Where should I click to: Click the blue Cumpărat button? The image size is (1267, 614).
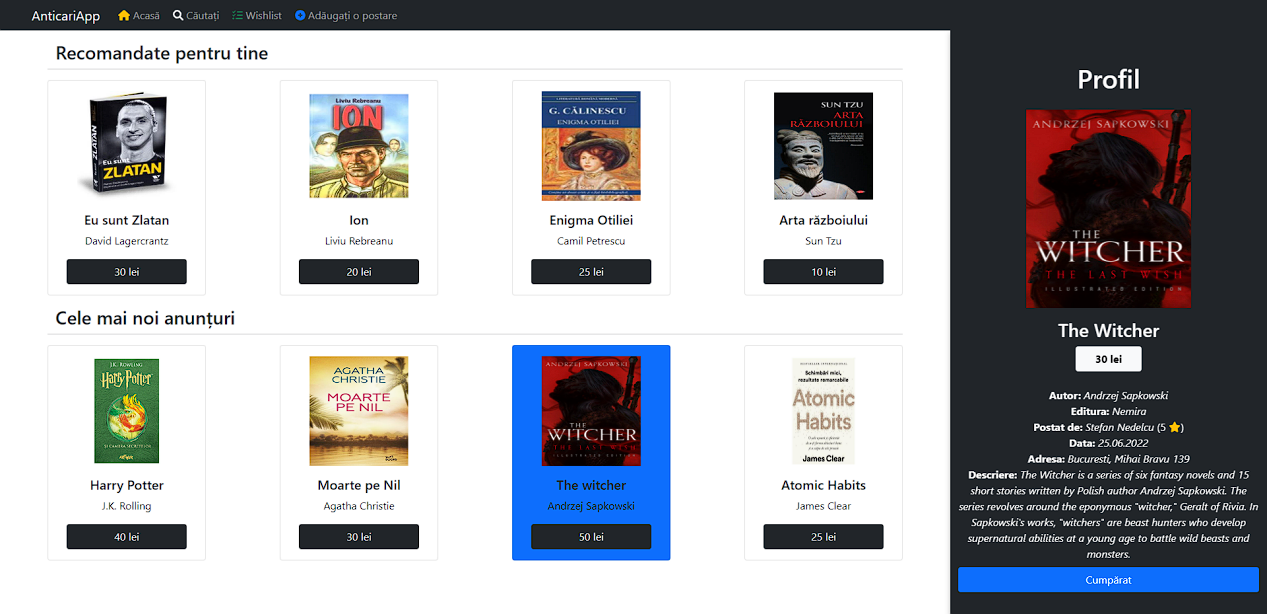click(x=1108, y=580)
